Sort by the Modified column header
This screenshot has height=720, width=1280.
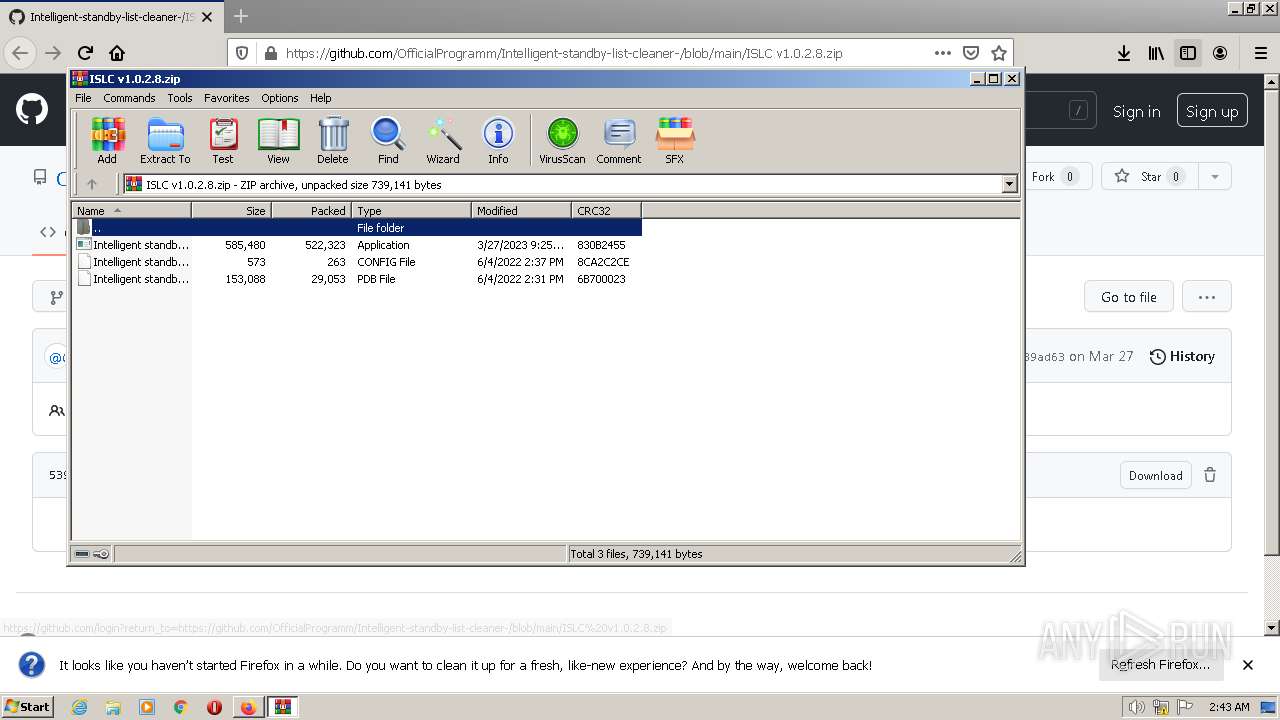(x=521, y=210)
